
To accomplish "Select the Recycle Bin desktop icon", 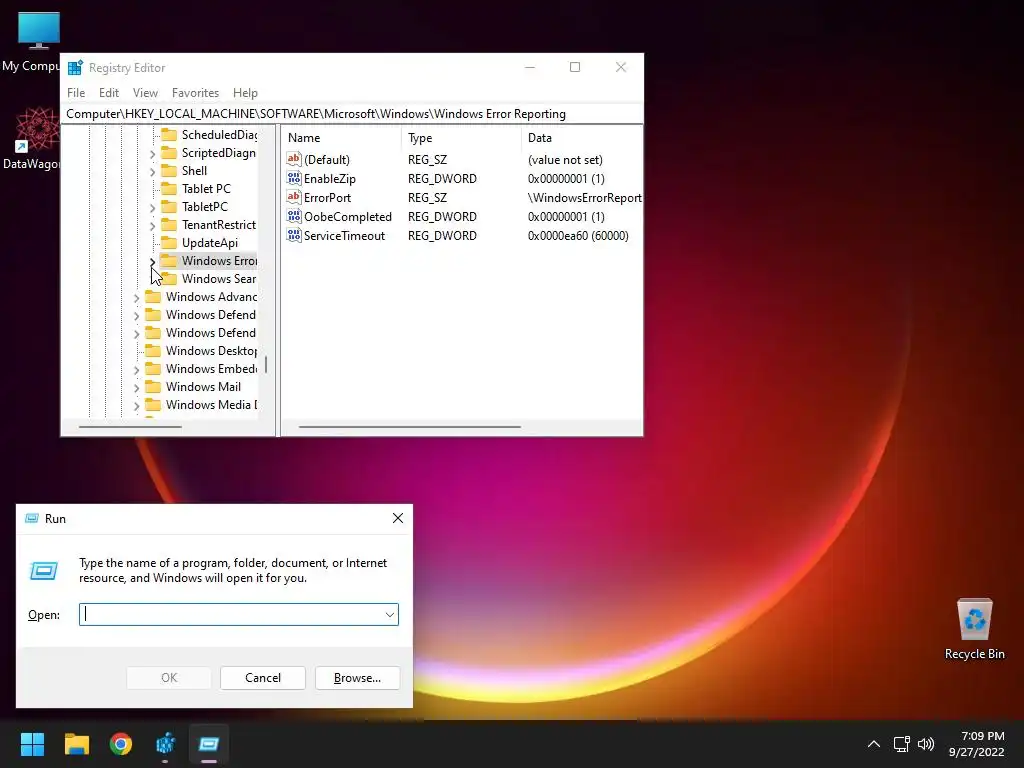I will coord(974,630).
